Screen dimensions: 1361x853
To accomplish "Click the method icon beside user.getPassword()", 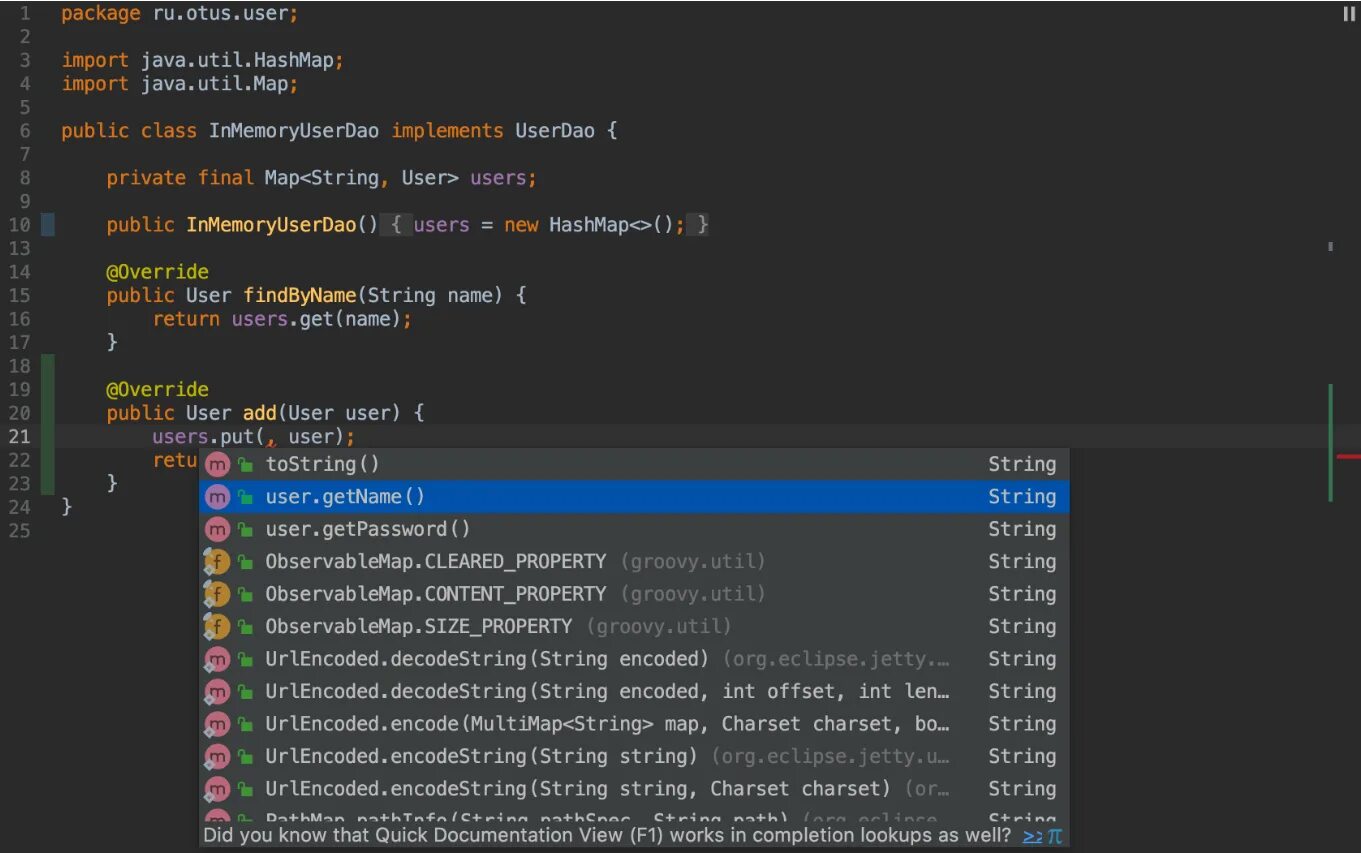I will click(217, 529).
